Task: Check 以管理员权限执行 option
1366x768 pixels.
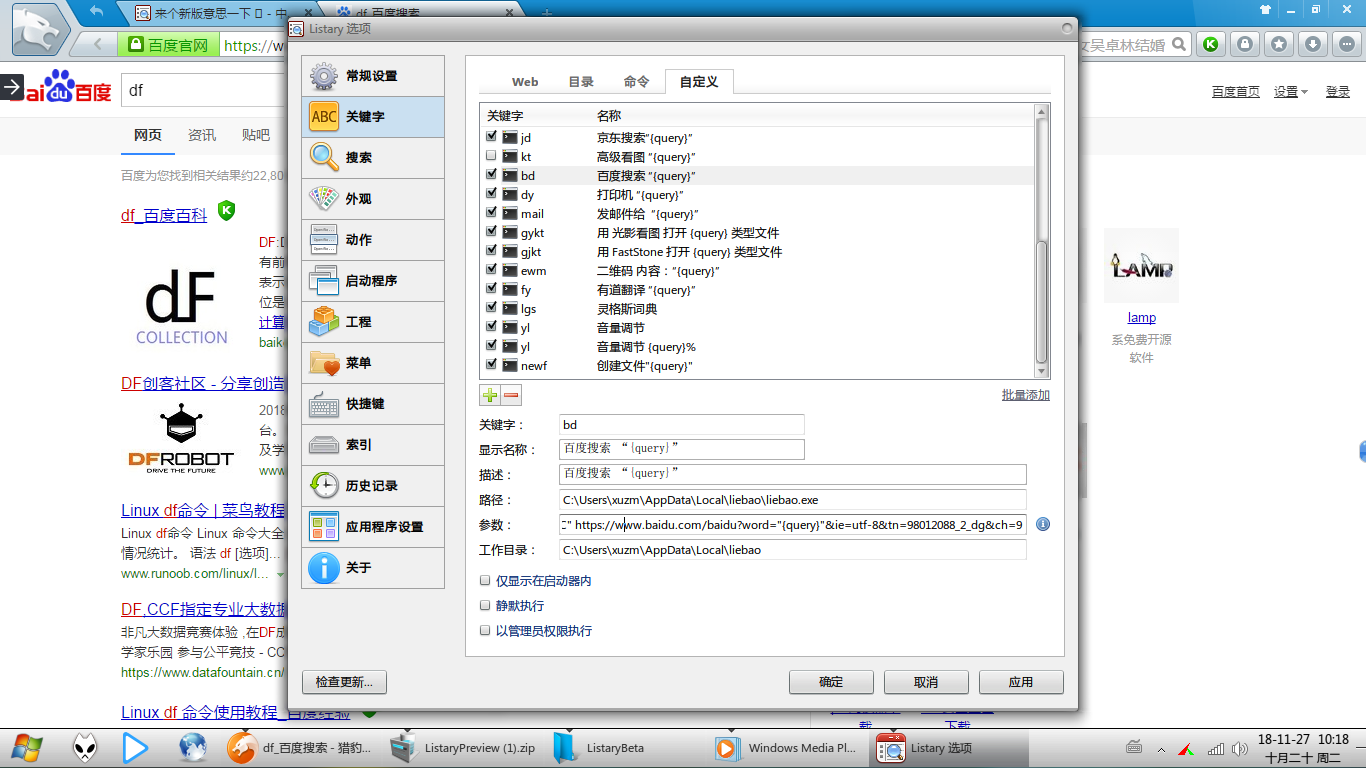Action: click(486, 631)
